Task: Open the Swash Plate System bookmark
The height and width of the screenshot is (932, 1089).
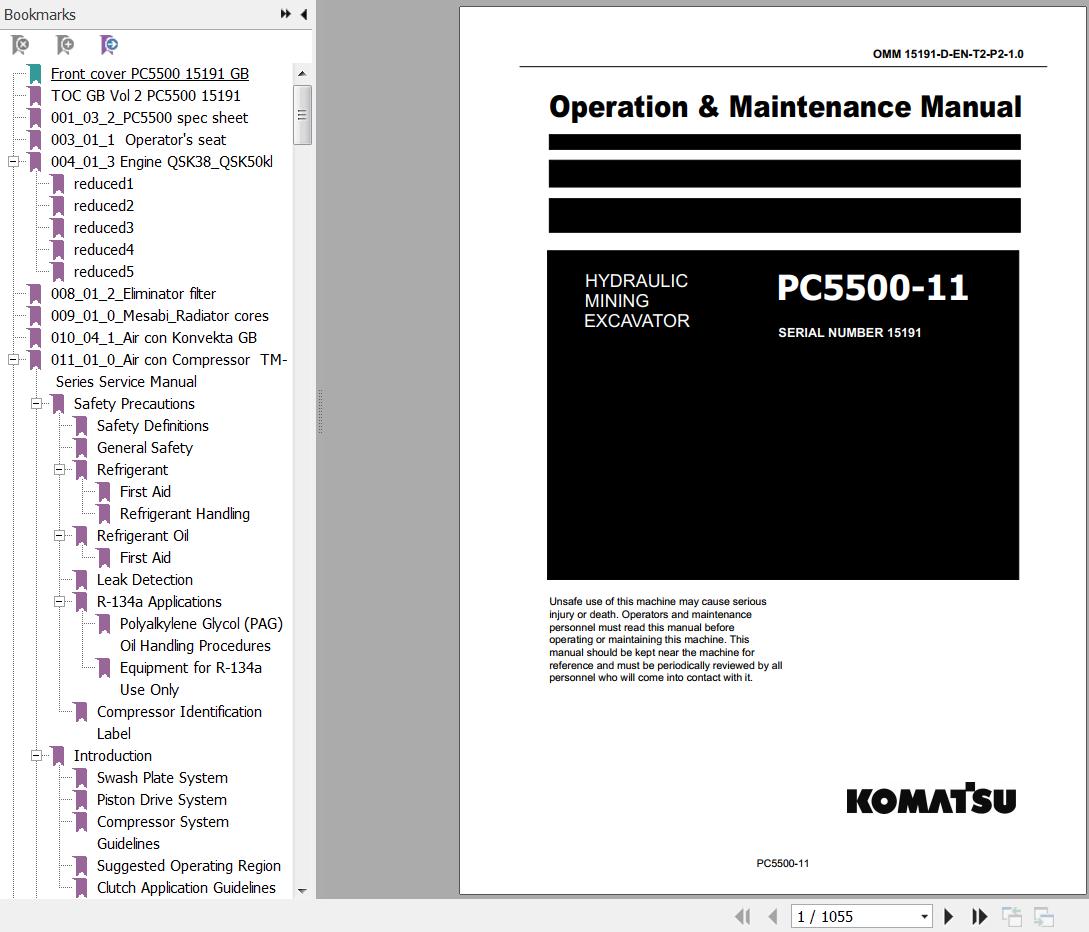Action: coord(162,778)
